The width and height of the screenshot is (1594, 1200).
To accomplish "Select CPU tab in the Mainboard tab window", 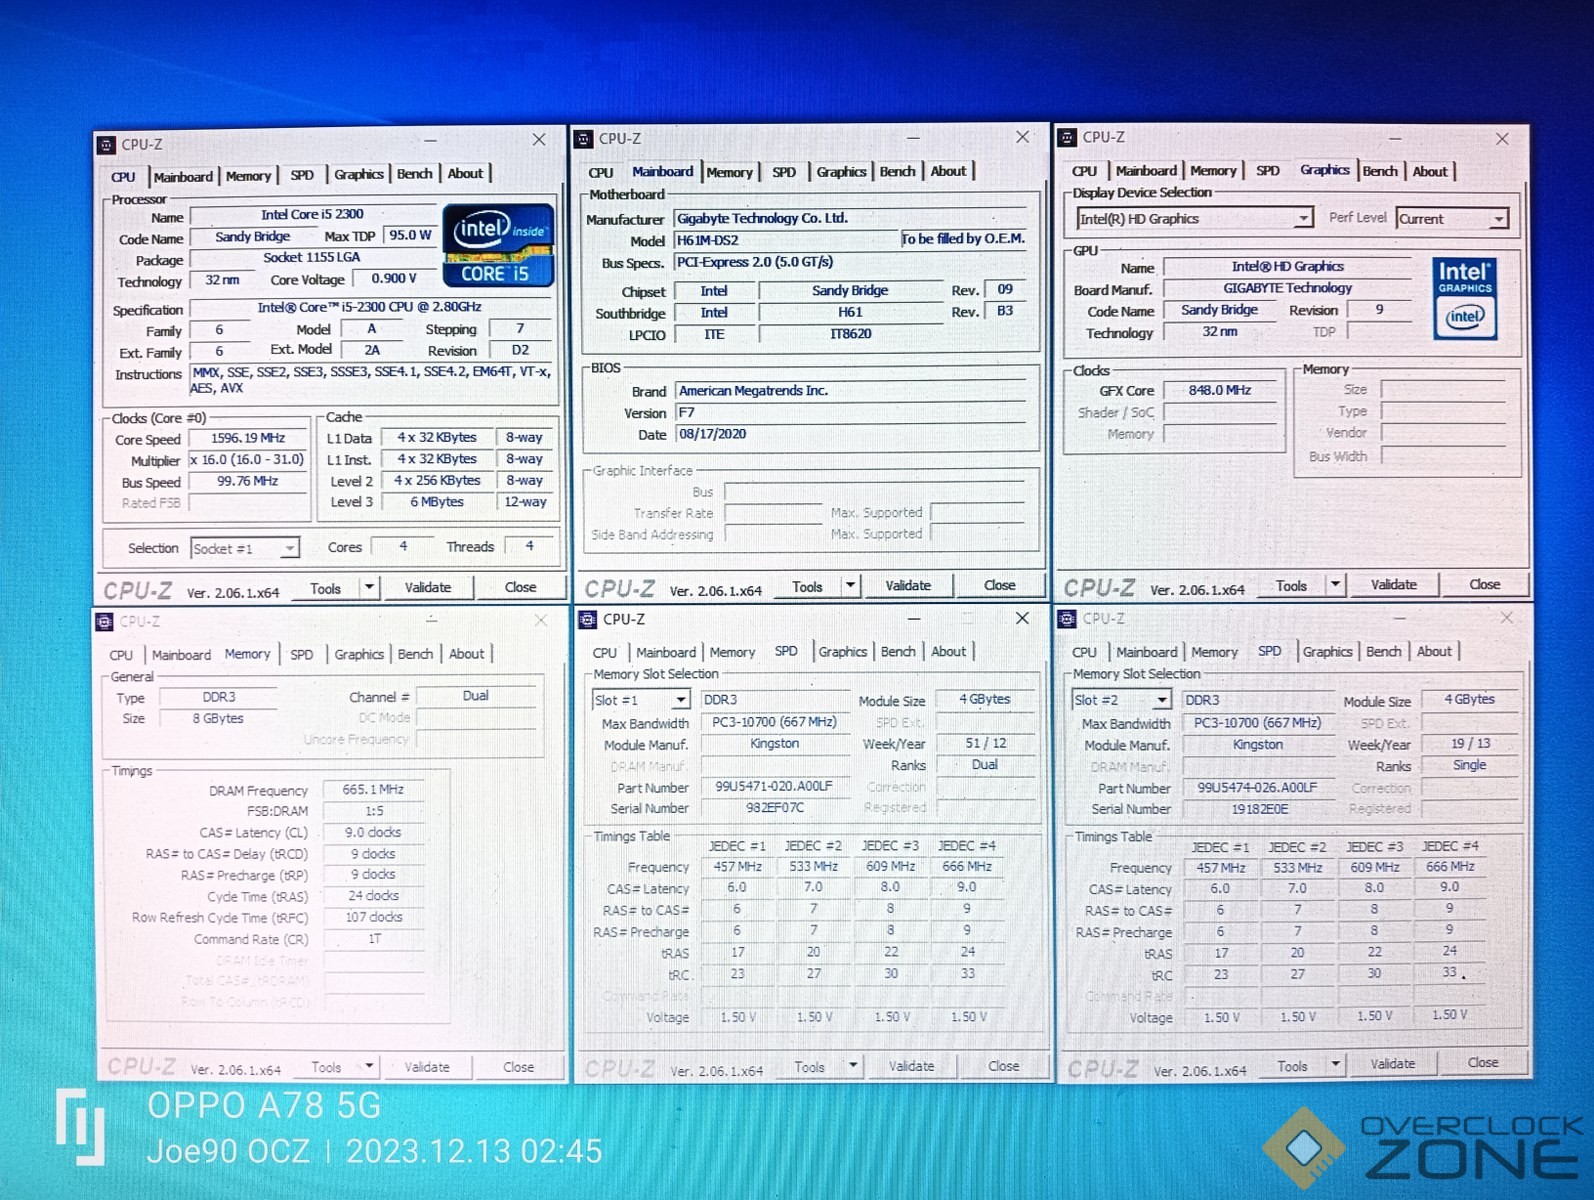I will 601,173.
